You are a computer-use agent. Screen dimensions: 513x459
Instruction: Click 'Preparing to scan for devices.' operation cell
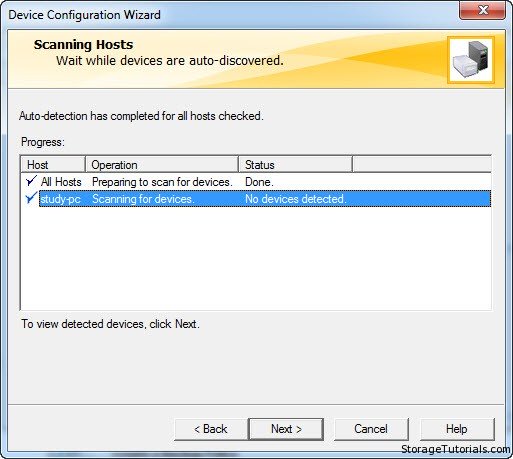162,182
